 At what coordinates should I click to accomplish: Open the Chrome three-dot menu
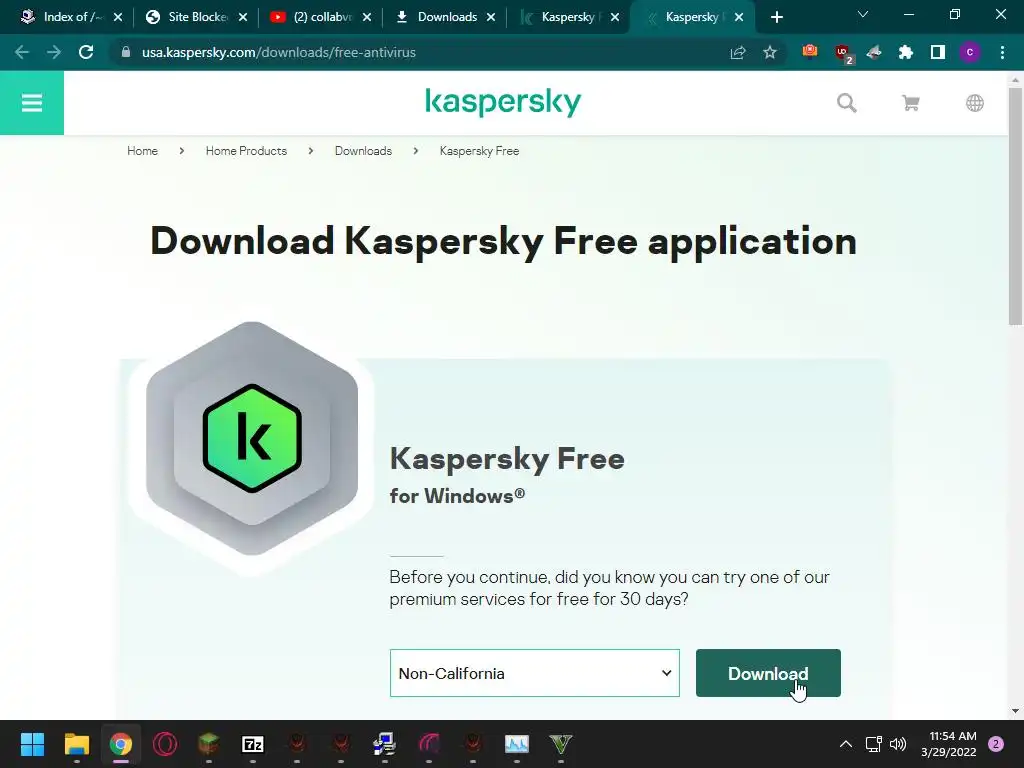[1002, 52]
